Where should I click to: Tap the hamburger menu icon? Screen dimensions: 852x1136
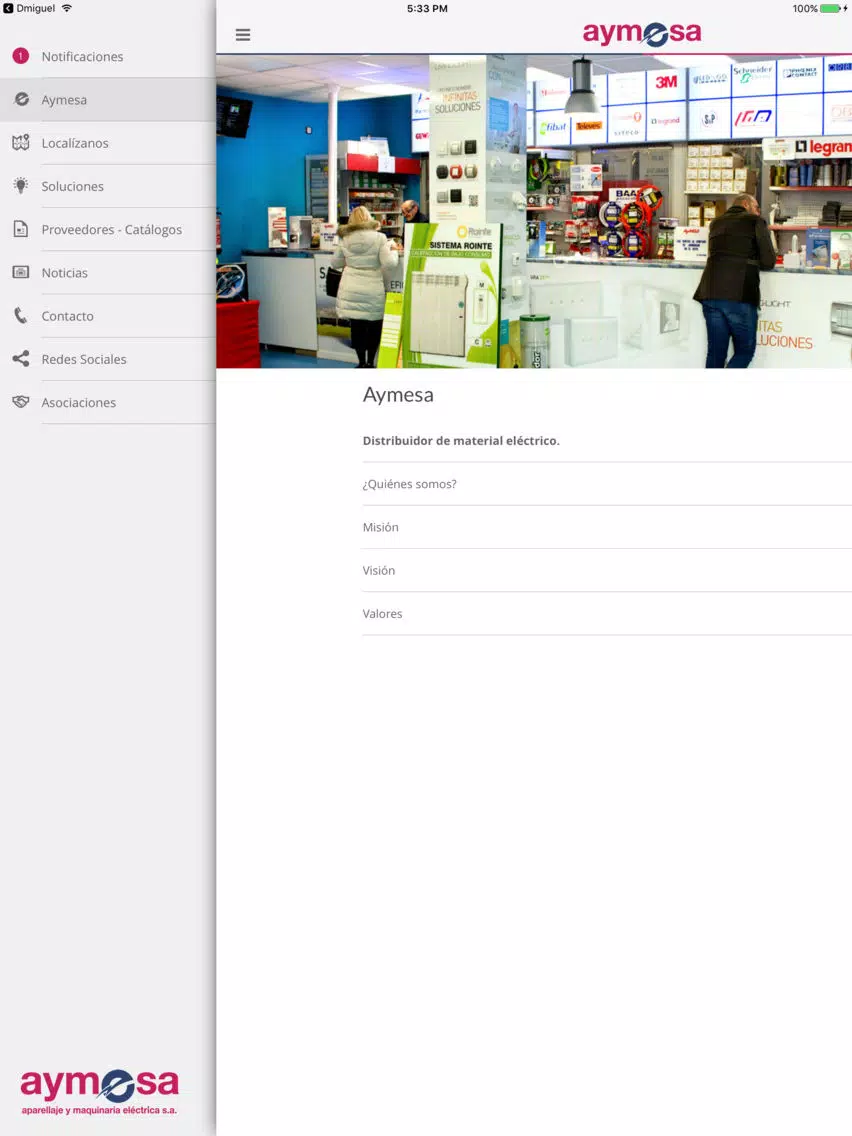click(x=243, y=35)
